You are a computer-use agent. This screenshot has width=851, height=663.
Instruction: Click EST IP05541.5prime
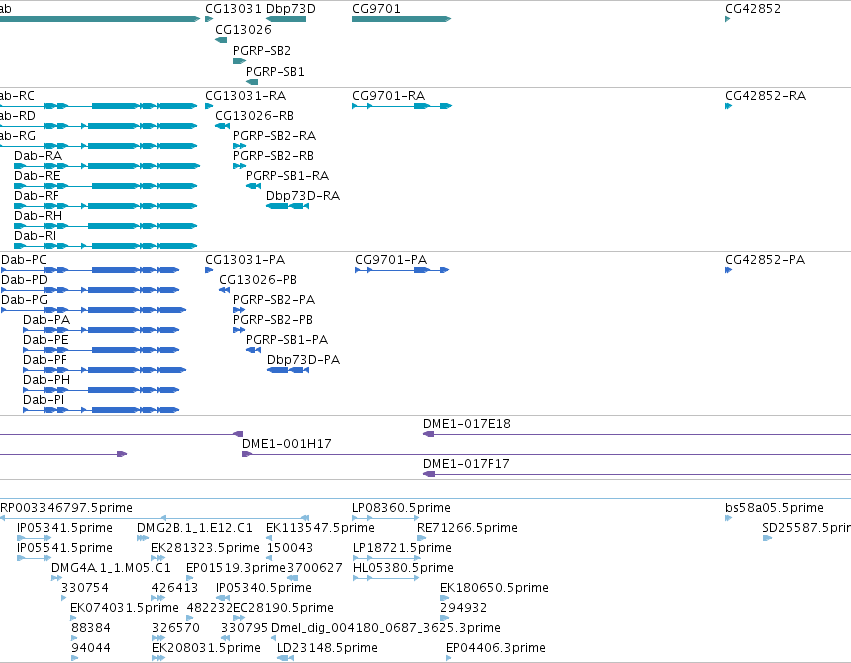pyautogui.click(x=65, y=548)
